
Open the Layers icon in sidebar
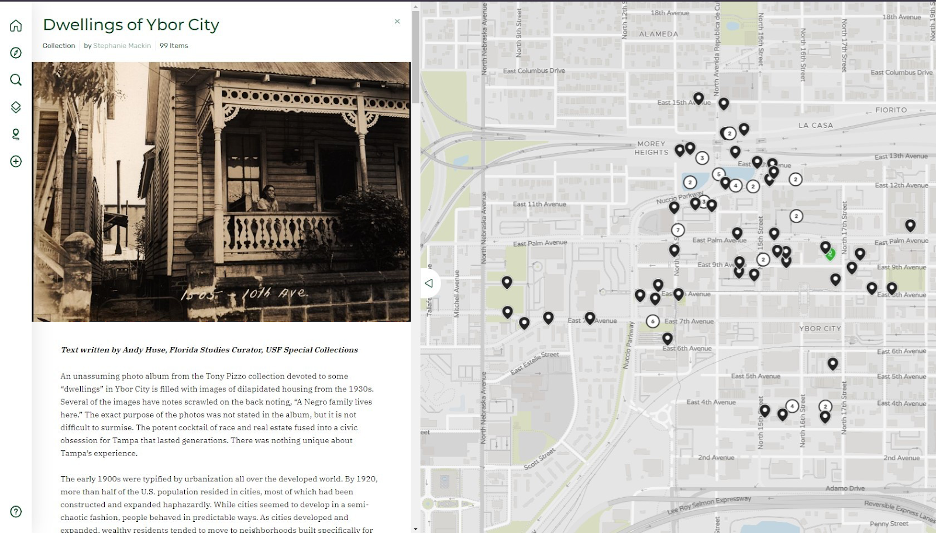pos(16,107)
